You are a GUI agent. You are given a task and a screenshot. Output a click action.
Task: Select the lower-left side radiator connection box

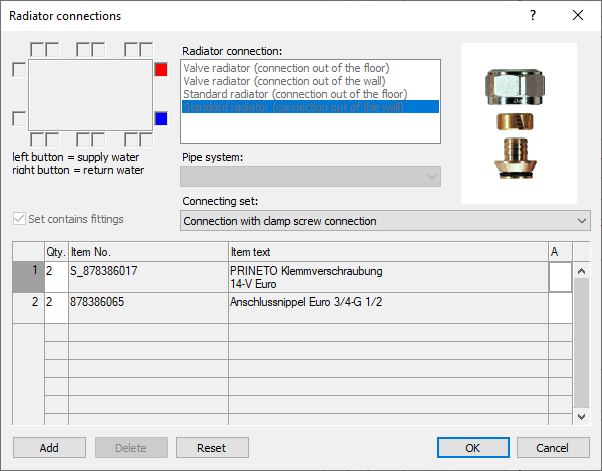click(19, 119)
